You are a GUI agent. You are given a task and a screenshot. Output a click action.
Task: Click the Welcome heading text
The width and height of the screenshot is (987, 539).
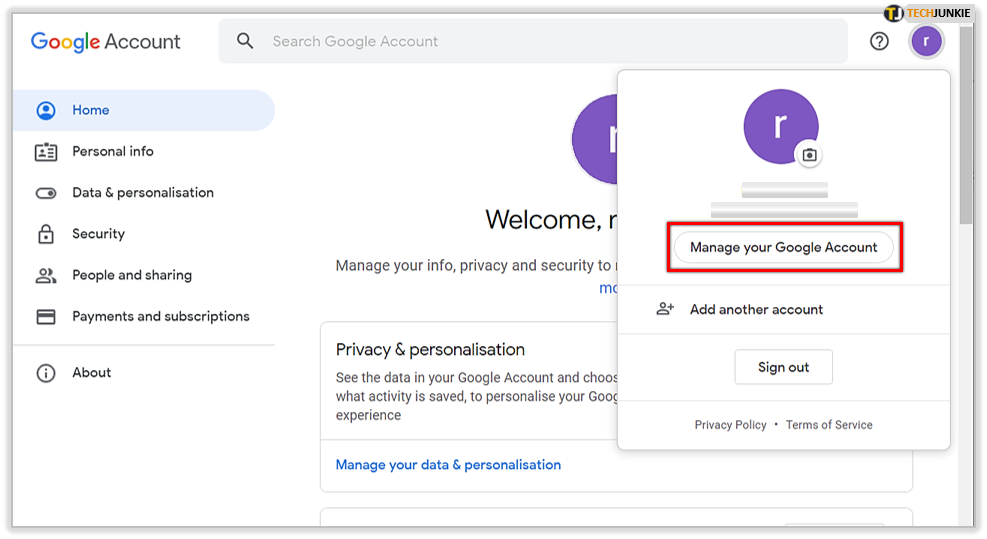point(551,219)
